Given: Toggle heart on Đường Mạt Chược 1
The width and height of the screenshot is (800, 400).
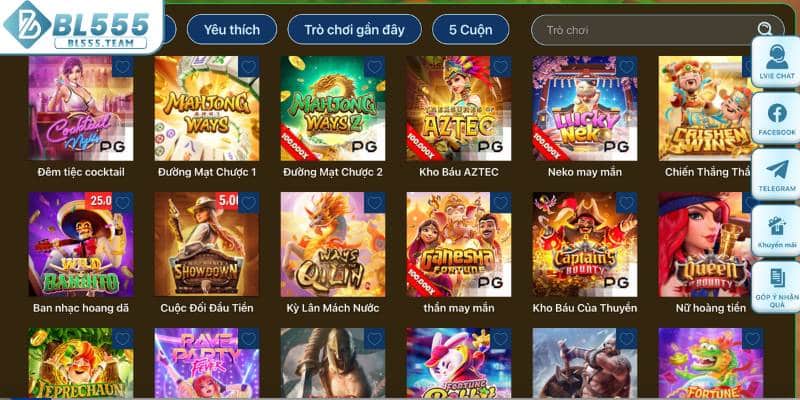Looking at the screenshot, I should (x=248, y=67).
